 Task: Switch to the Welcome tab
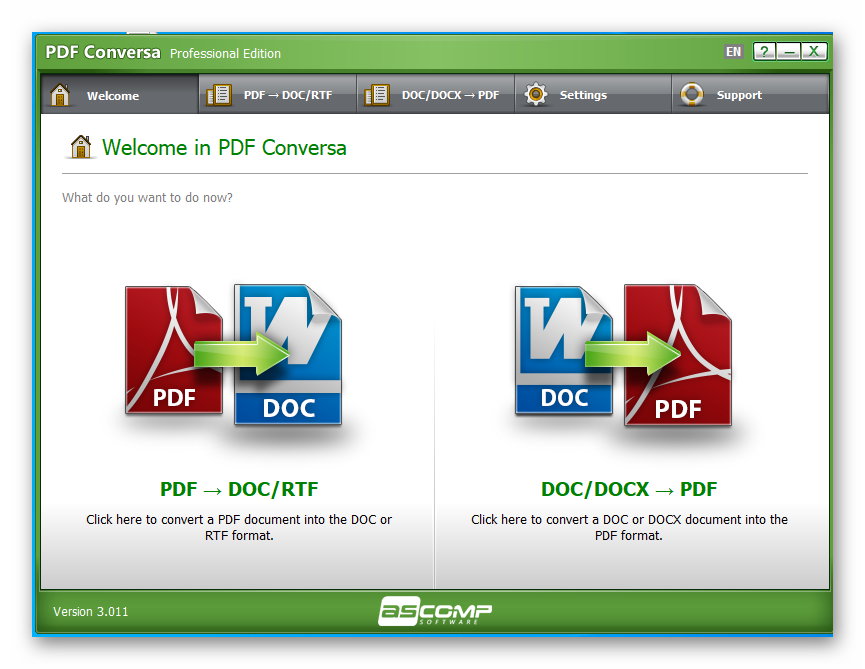click(x=120, y=94)
